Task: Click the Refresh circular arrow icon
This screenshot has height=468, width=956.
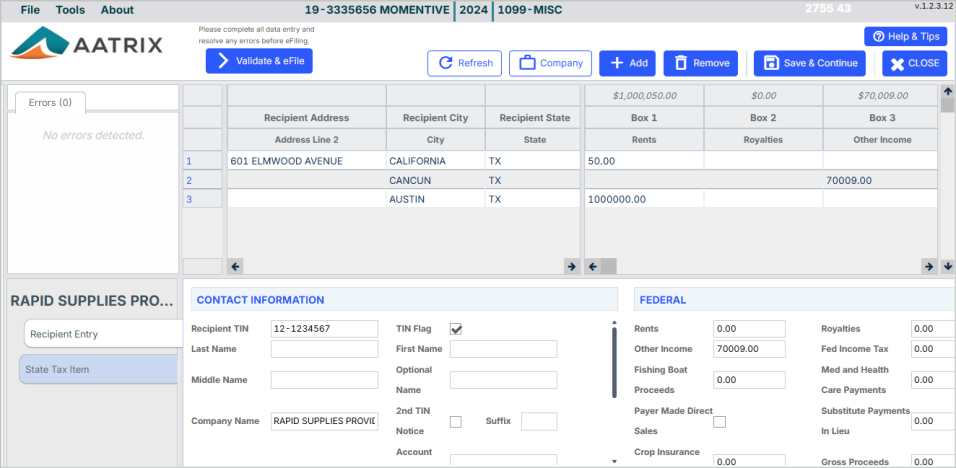Action: point(445,63)
